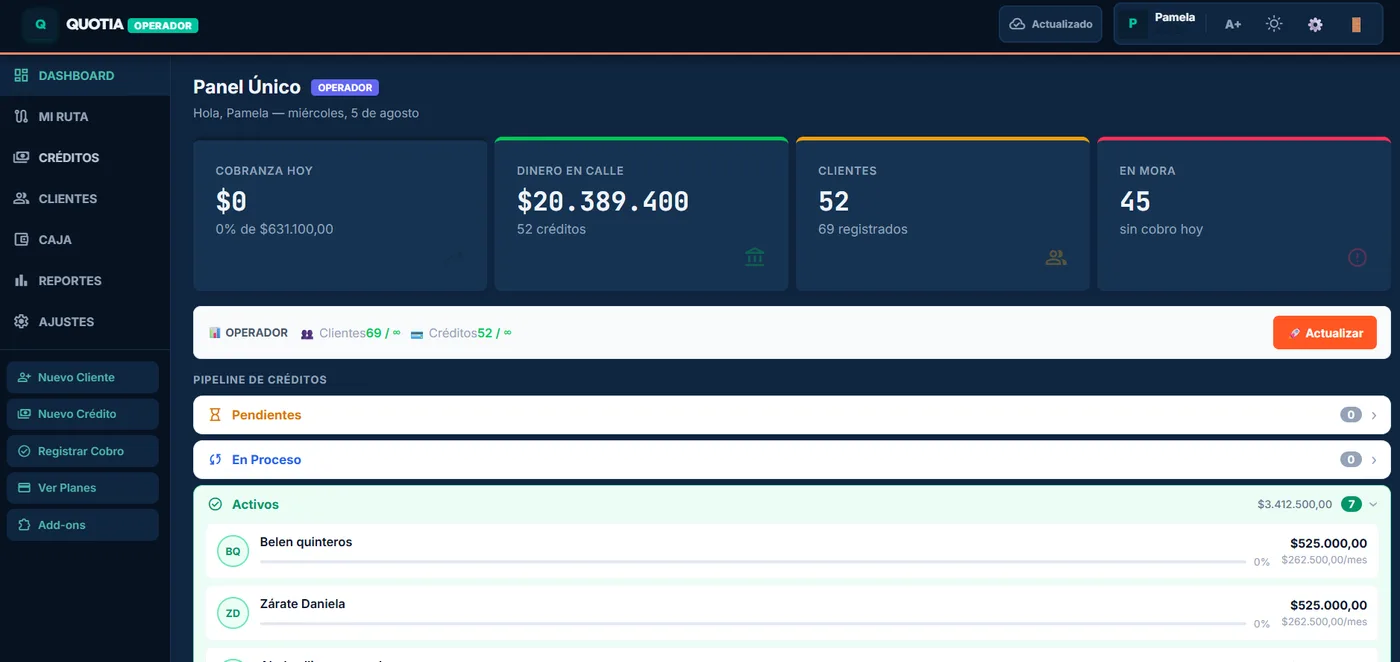Click the AJUSTES gear icon in sidebar
This screenshot has width=1400, height=662.
[x=21, y=322]
